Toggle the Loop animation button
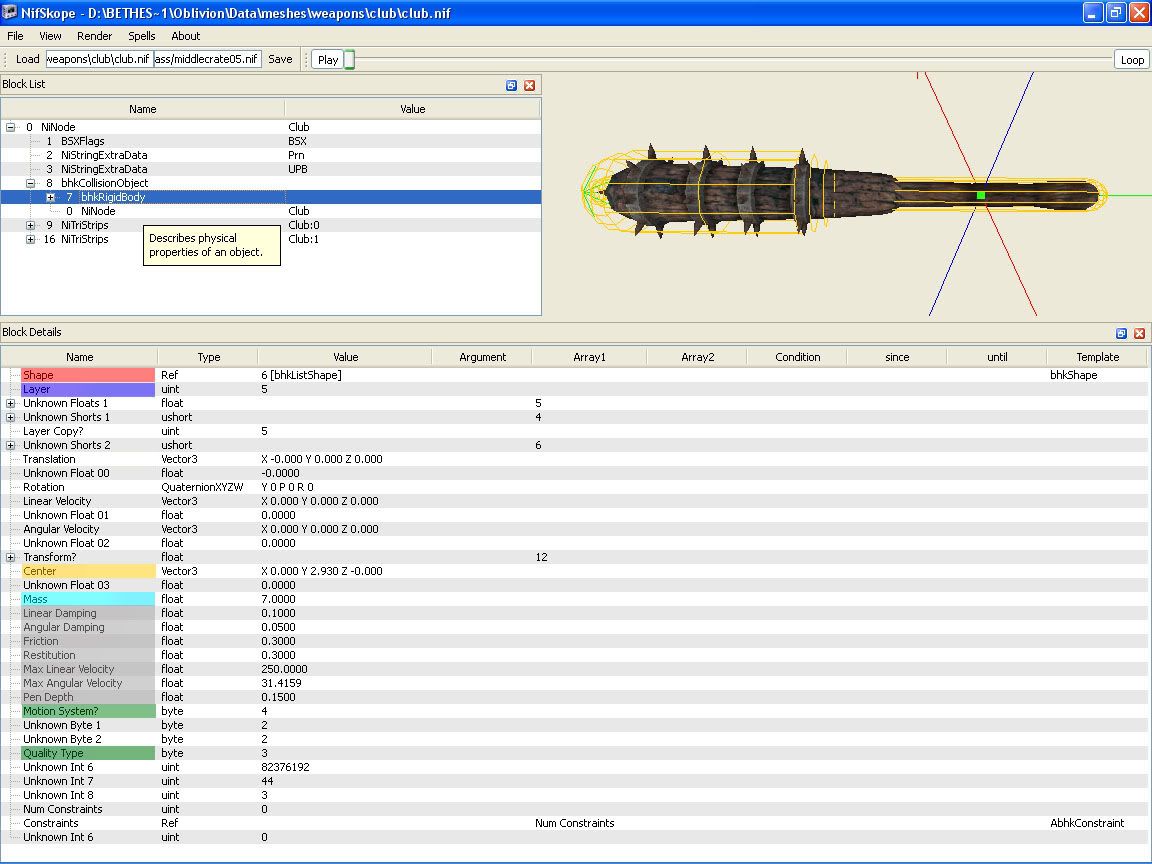 (1132, 60)
